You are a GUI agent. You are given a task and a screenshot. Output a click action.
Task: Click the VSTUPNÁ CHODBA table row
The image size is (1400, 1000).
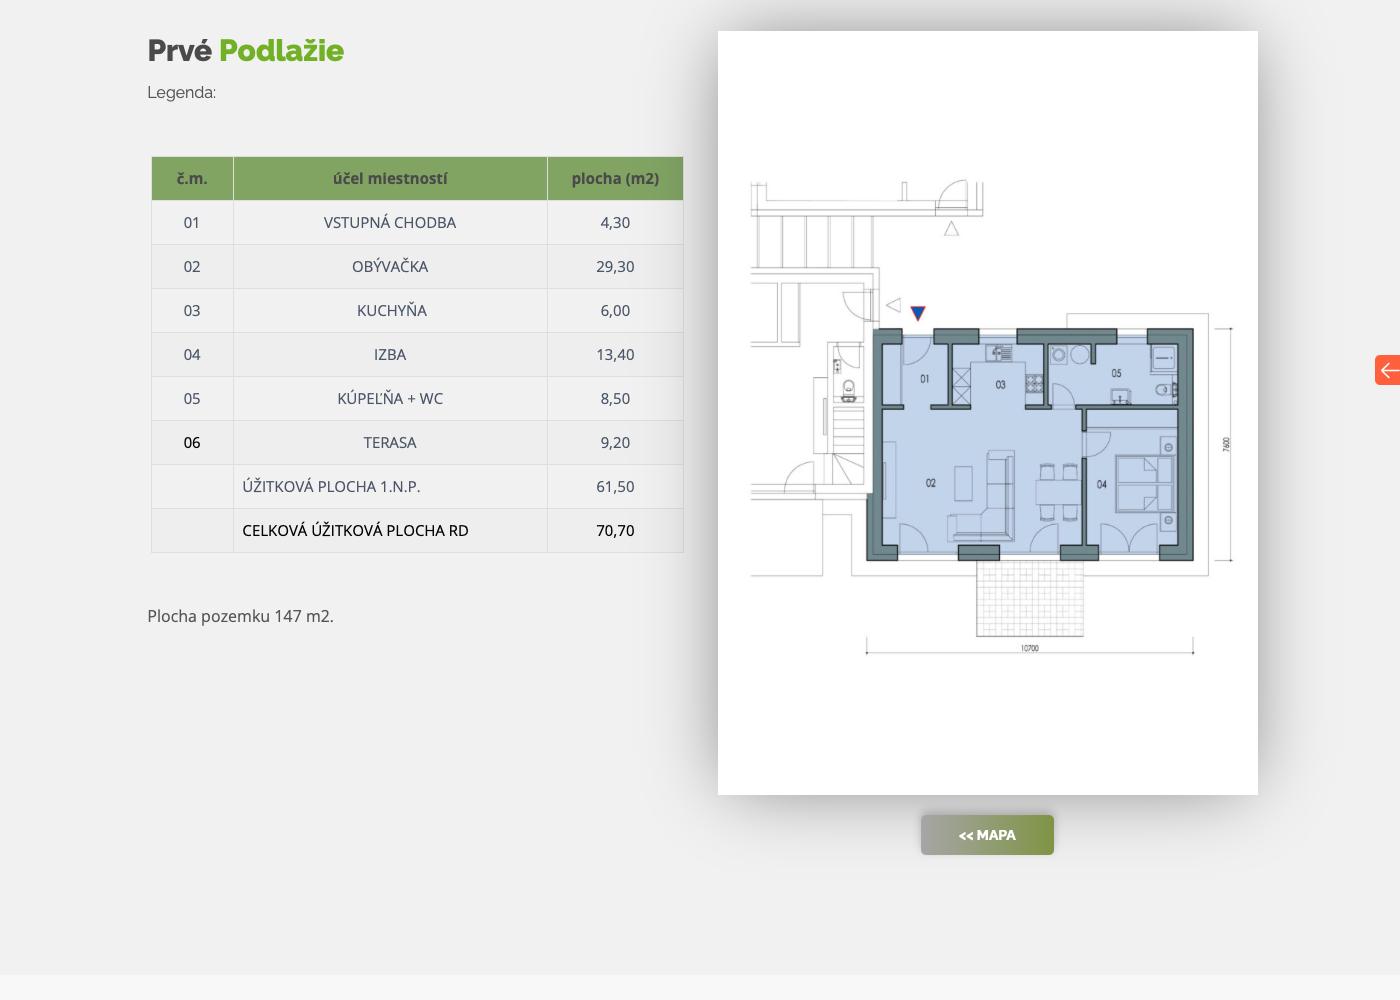(417, 223)
